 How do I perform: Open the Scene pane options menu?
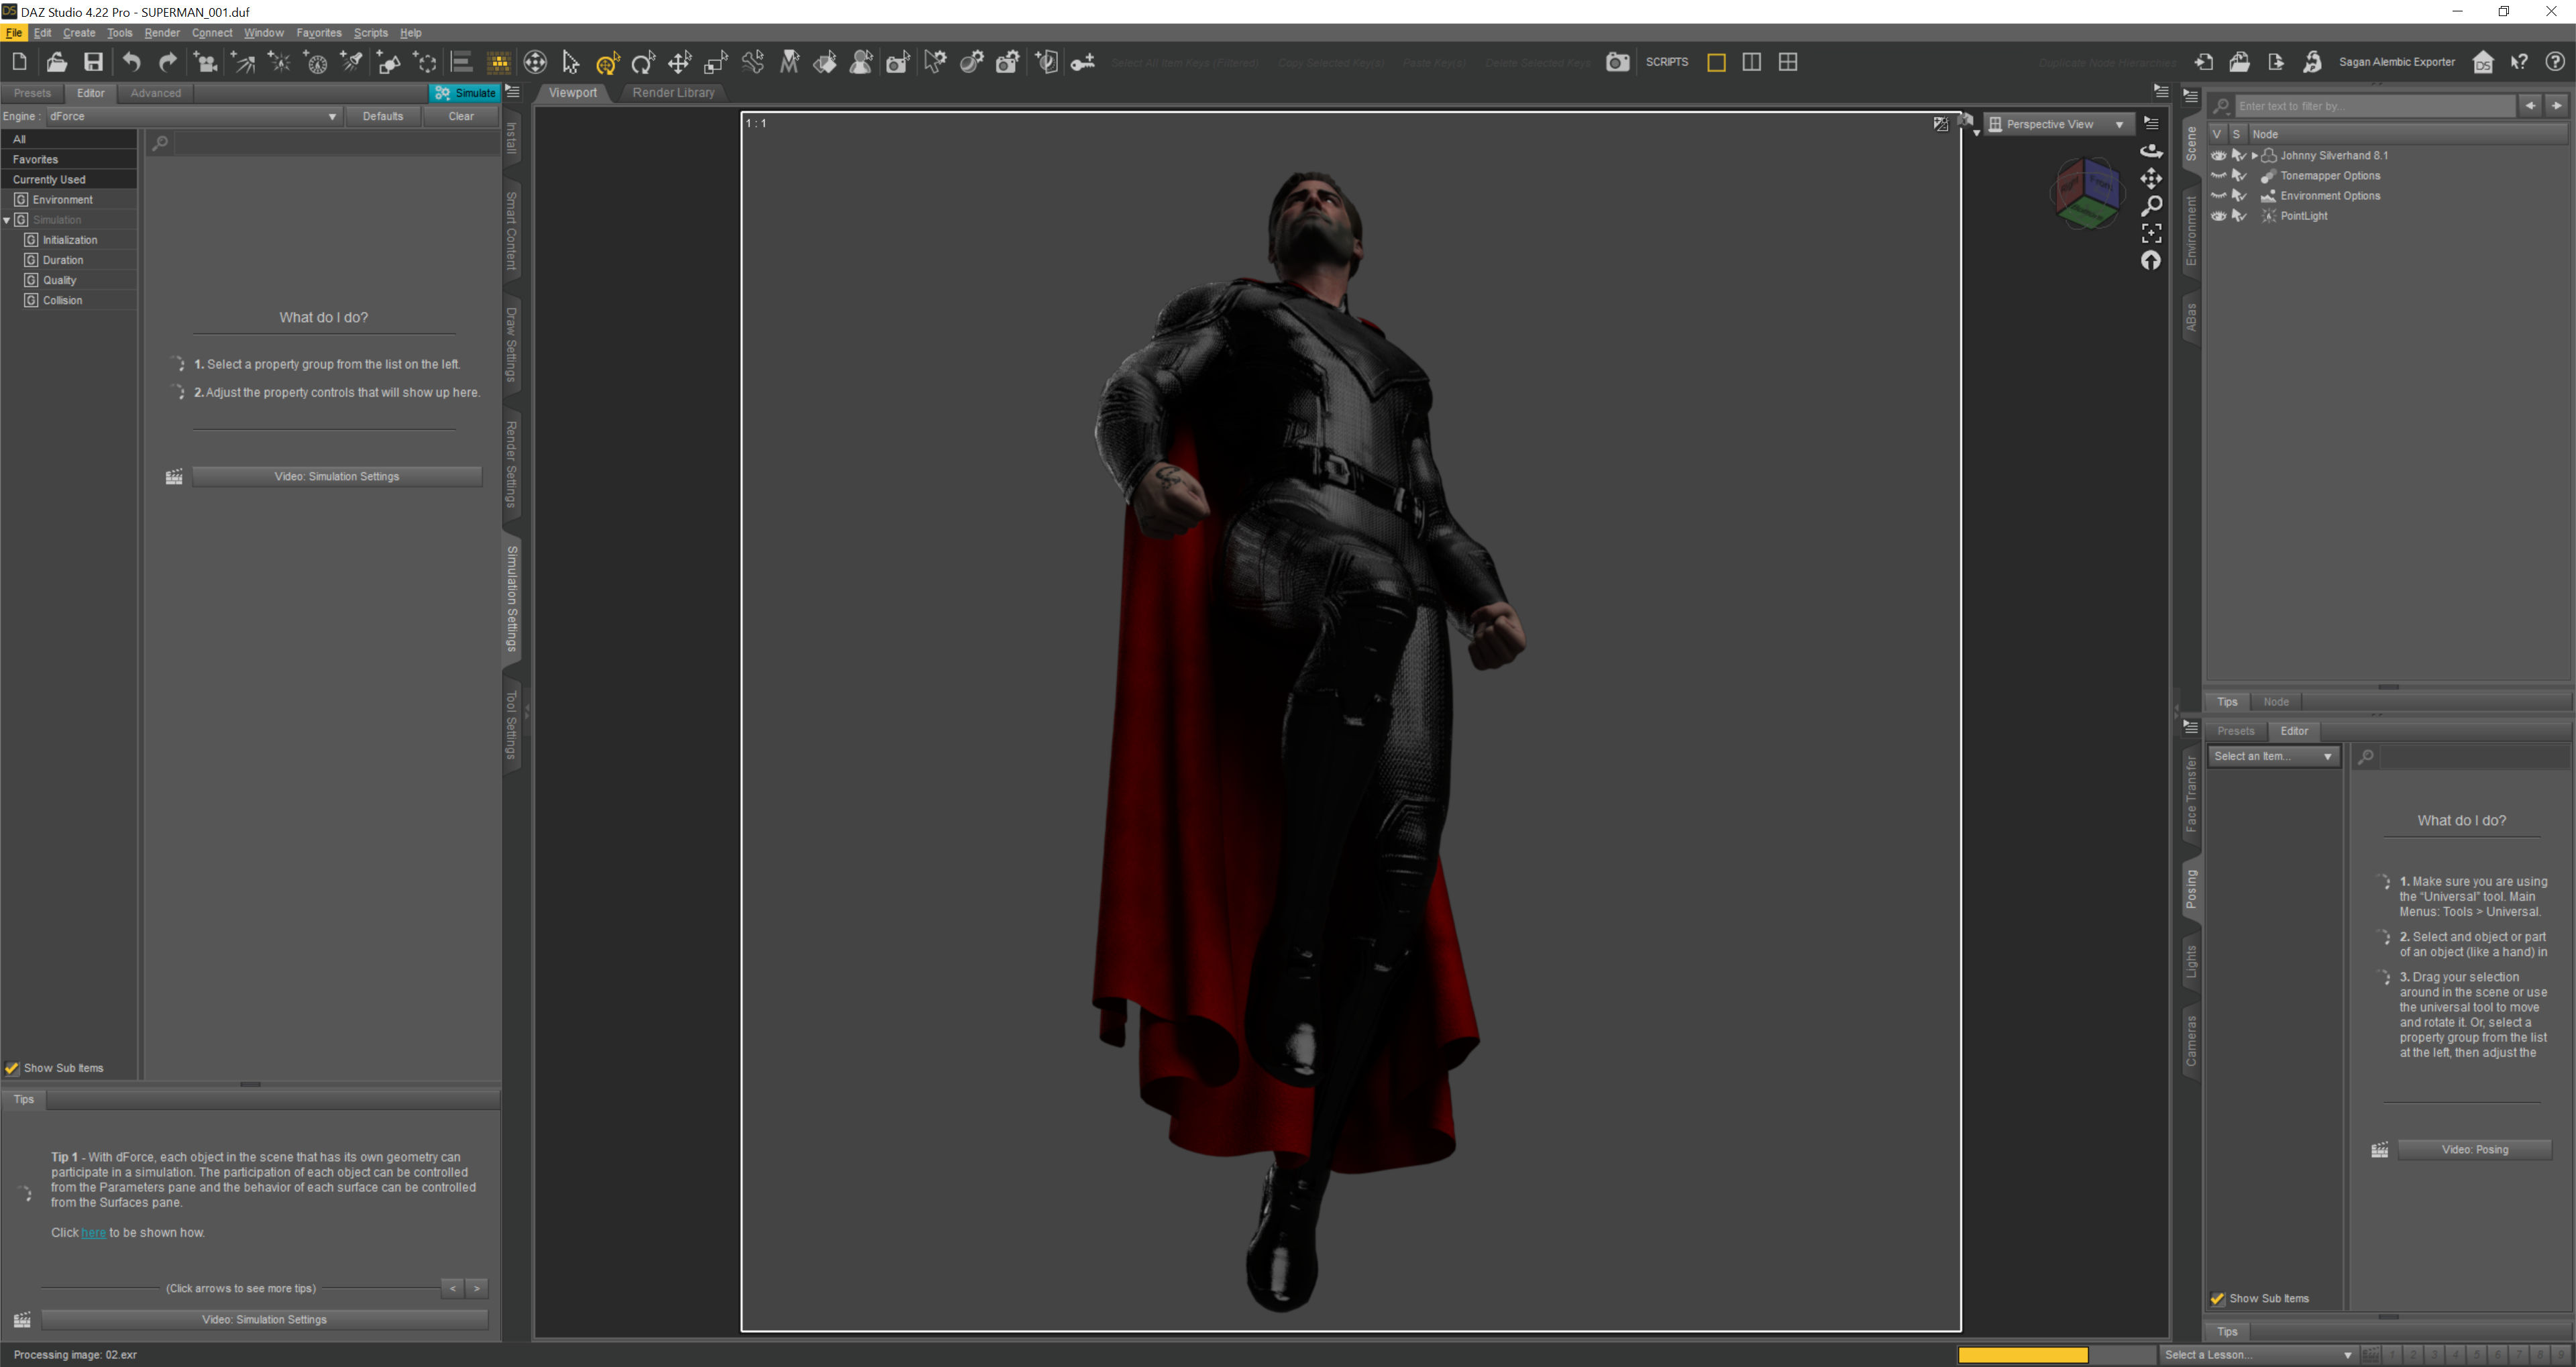[2190, 96]
